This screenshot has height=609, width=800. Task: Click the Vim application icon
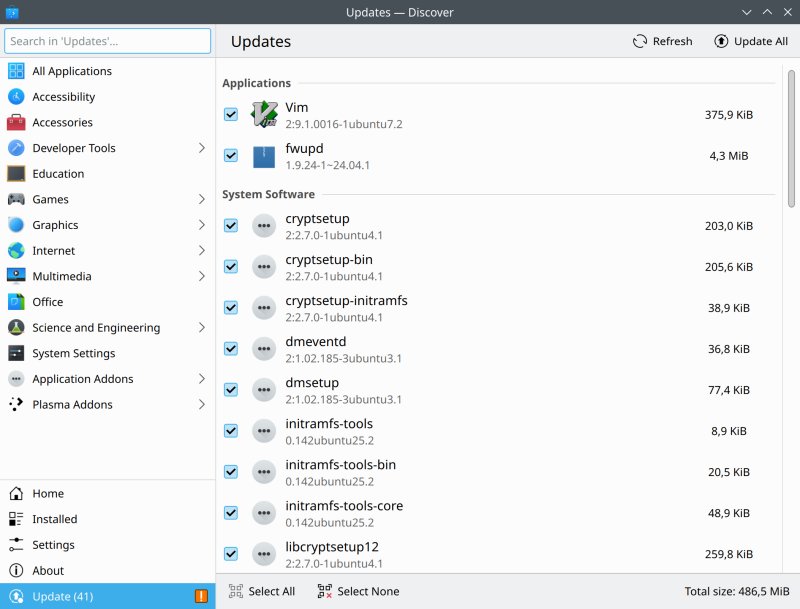pyautogui.click(x=264, y=114)
